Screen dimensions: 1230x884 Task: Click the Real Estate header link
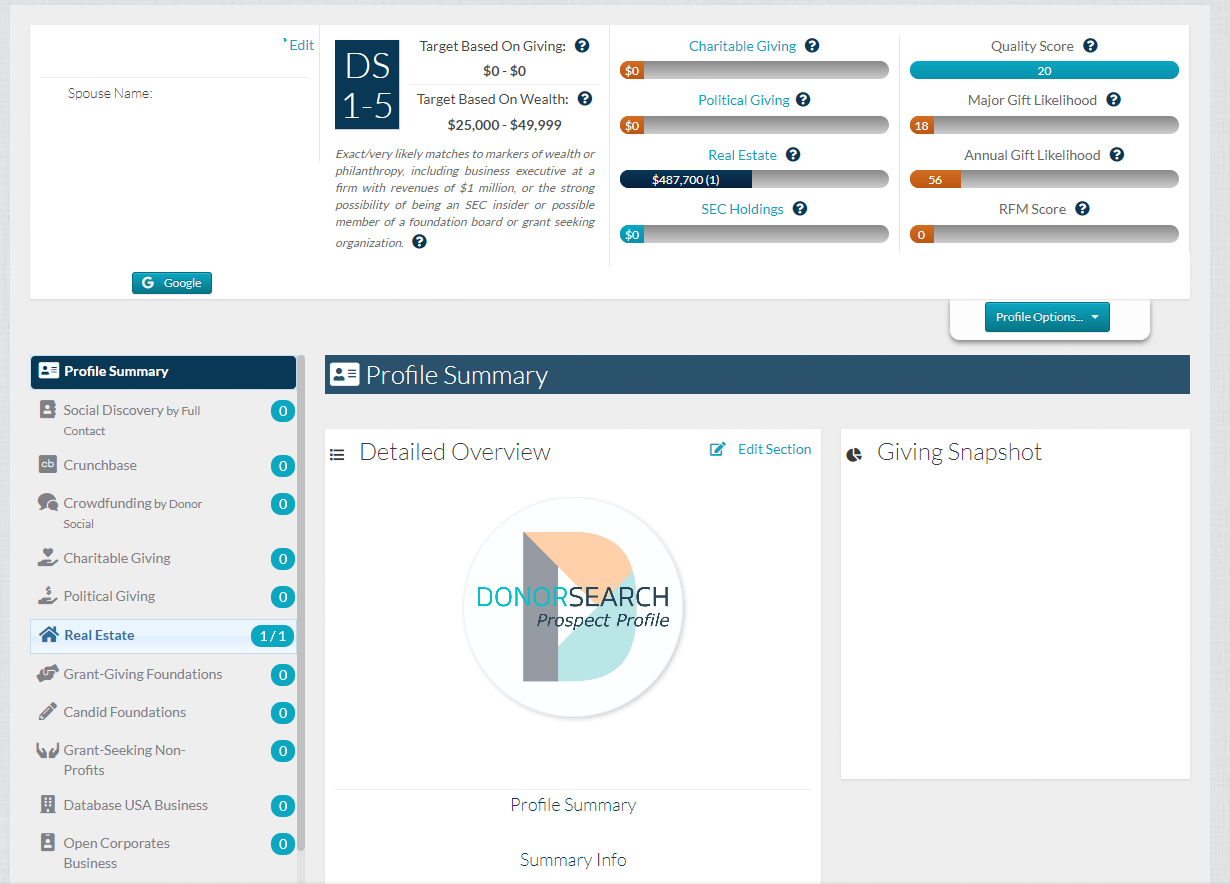point(742,155)
